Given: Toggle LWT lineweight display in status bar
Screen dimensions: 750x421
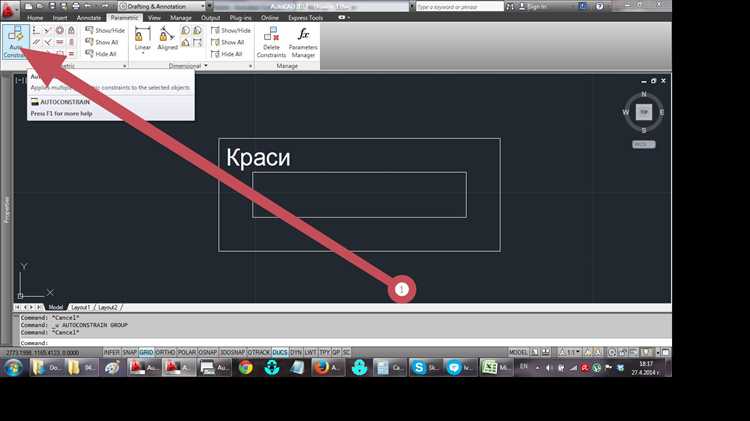Looking at the screenshot, I should coord(310,353).
